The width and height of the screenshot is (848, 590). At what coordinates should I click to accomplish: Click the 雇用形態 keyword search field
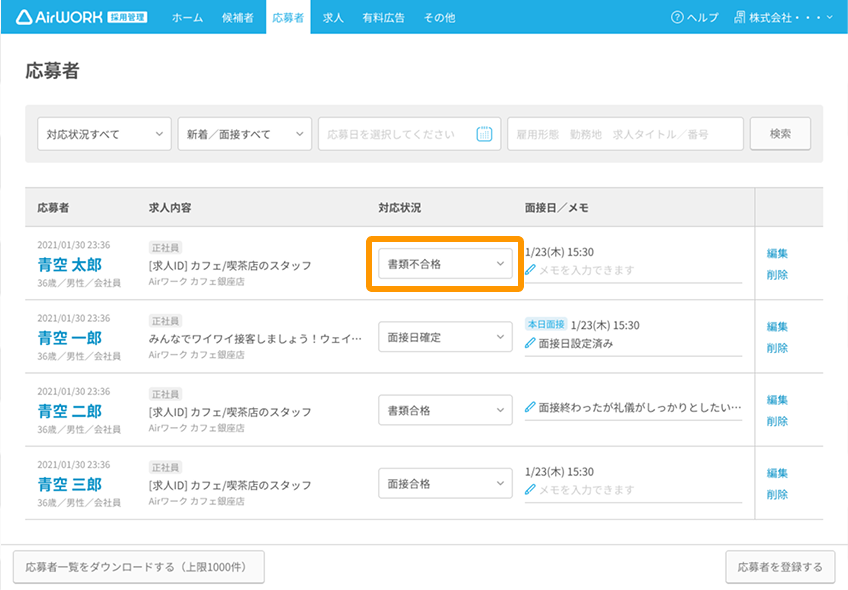tap(625, 134)
